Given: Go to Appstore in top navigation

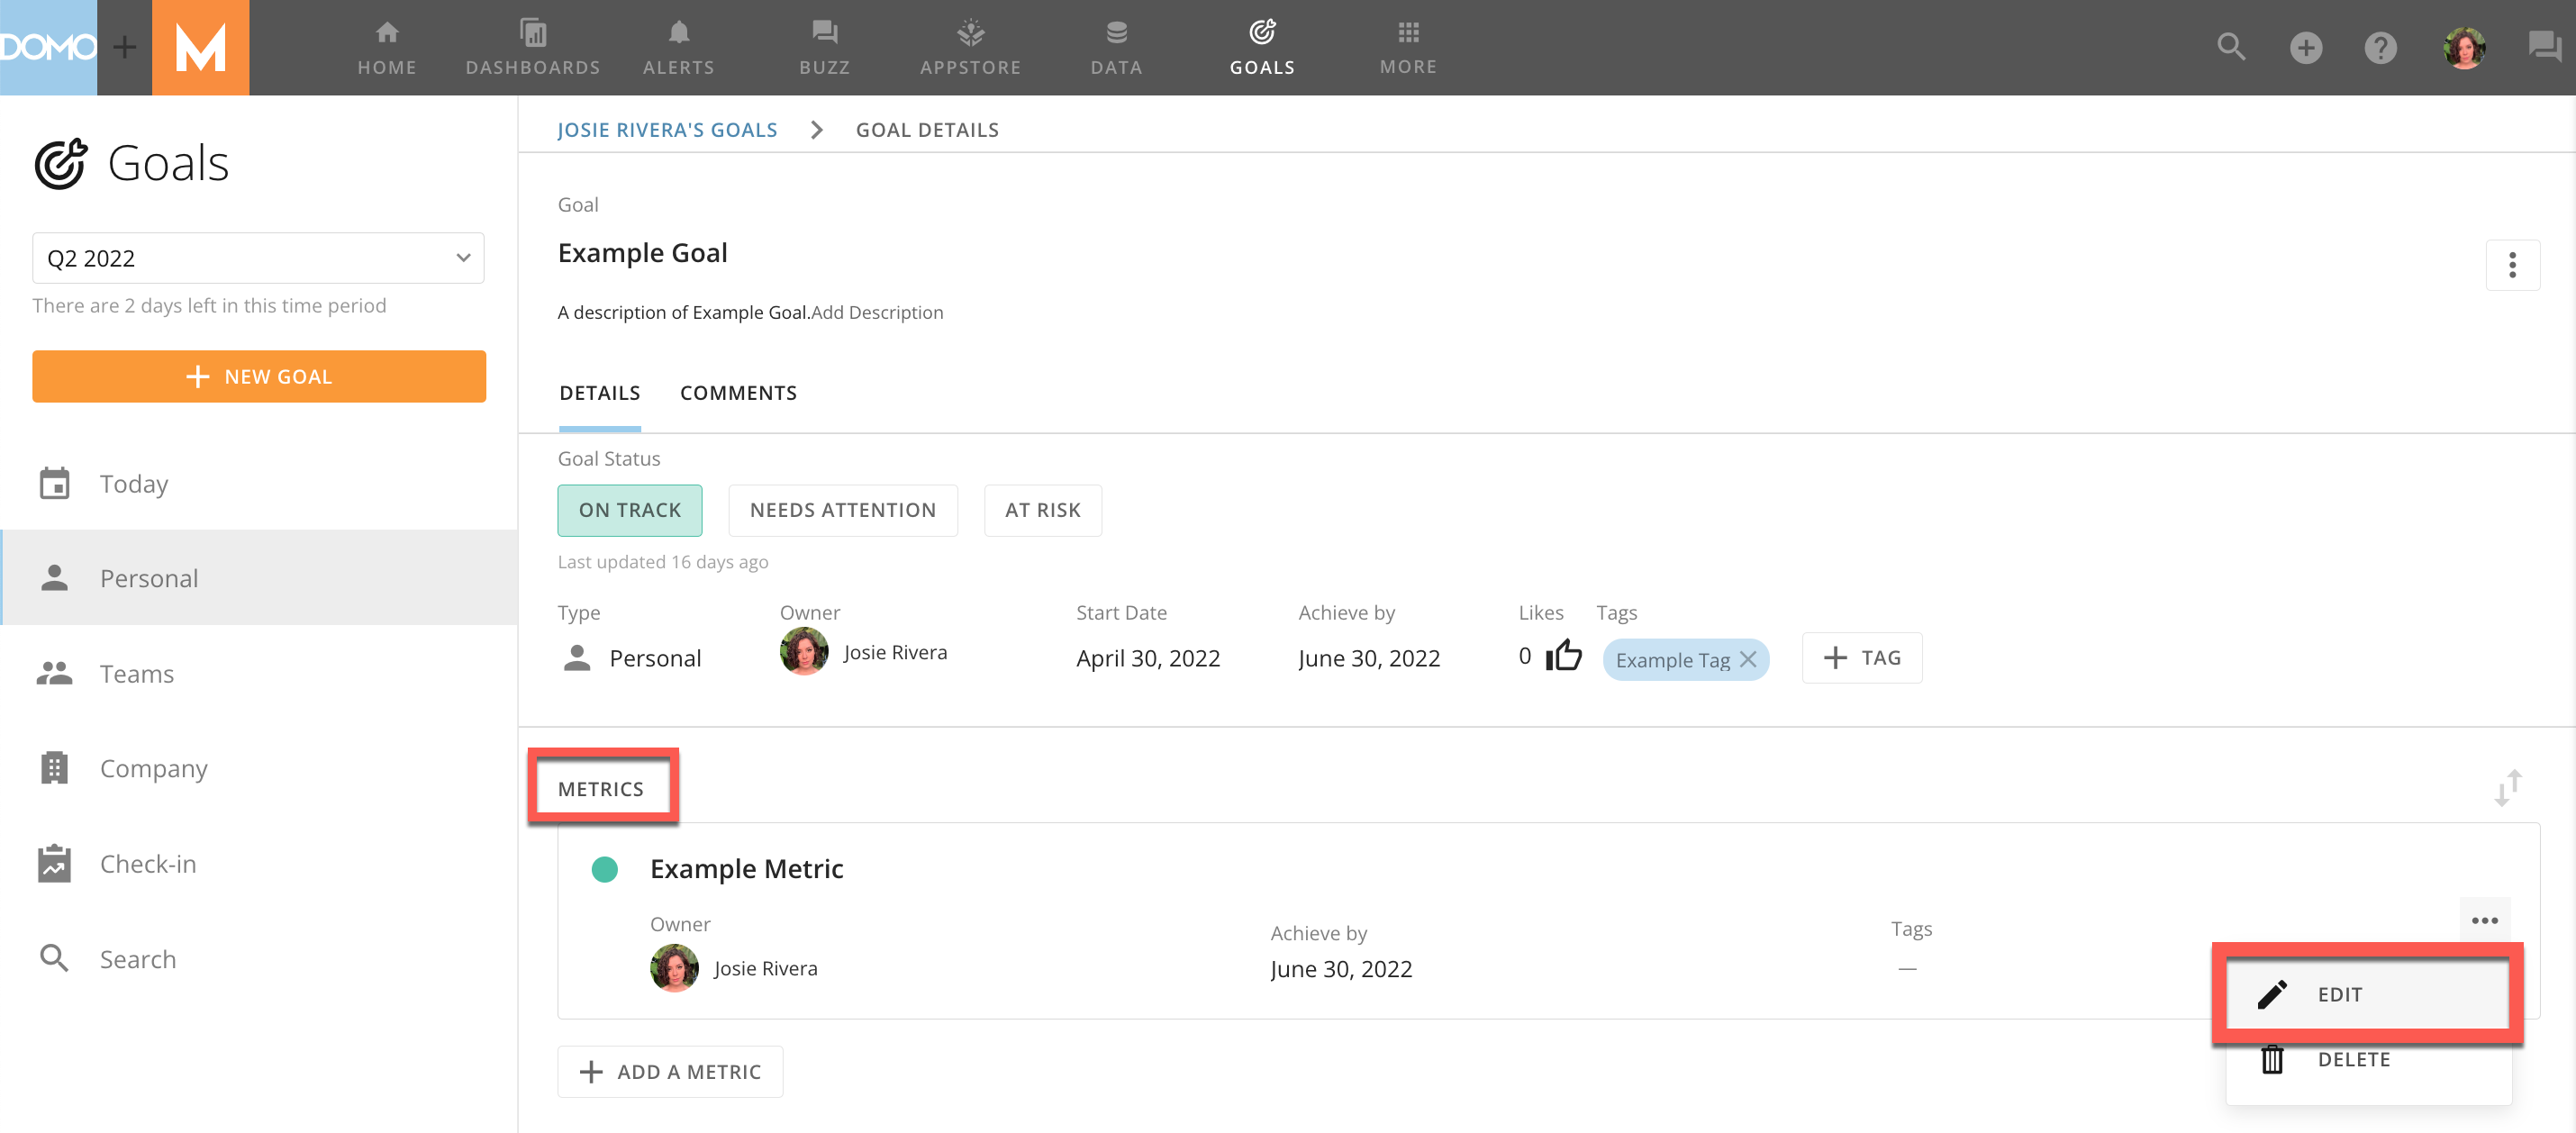Looking at the screenshot, I should (970, 47).
